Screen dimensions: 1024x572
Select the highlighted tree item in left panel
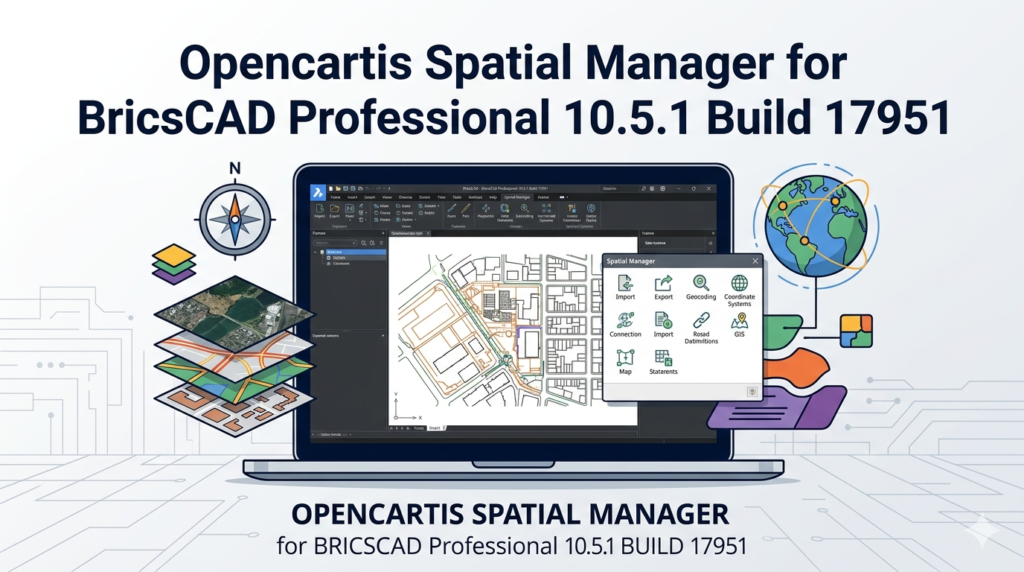tap(355, 252)
